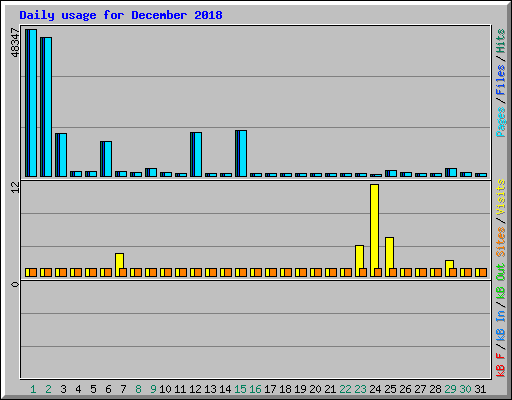Click day label 10 on the x-axis

[x=165, y=389]
